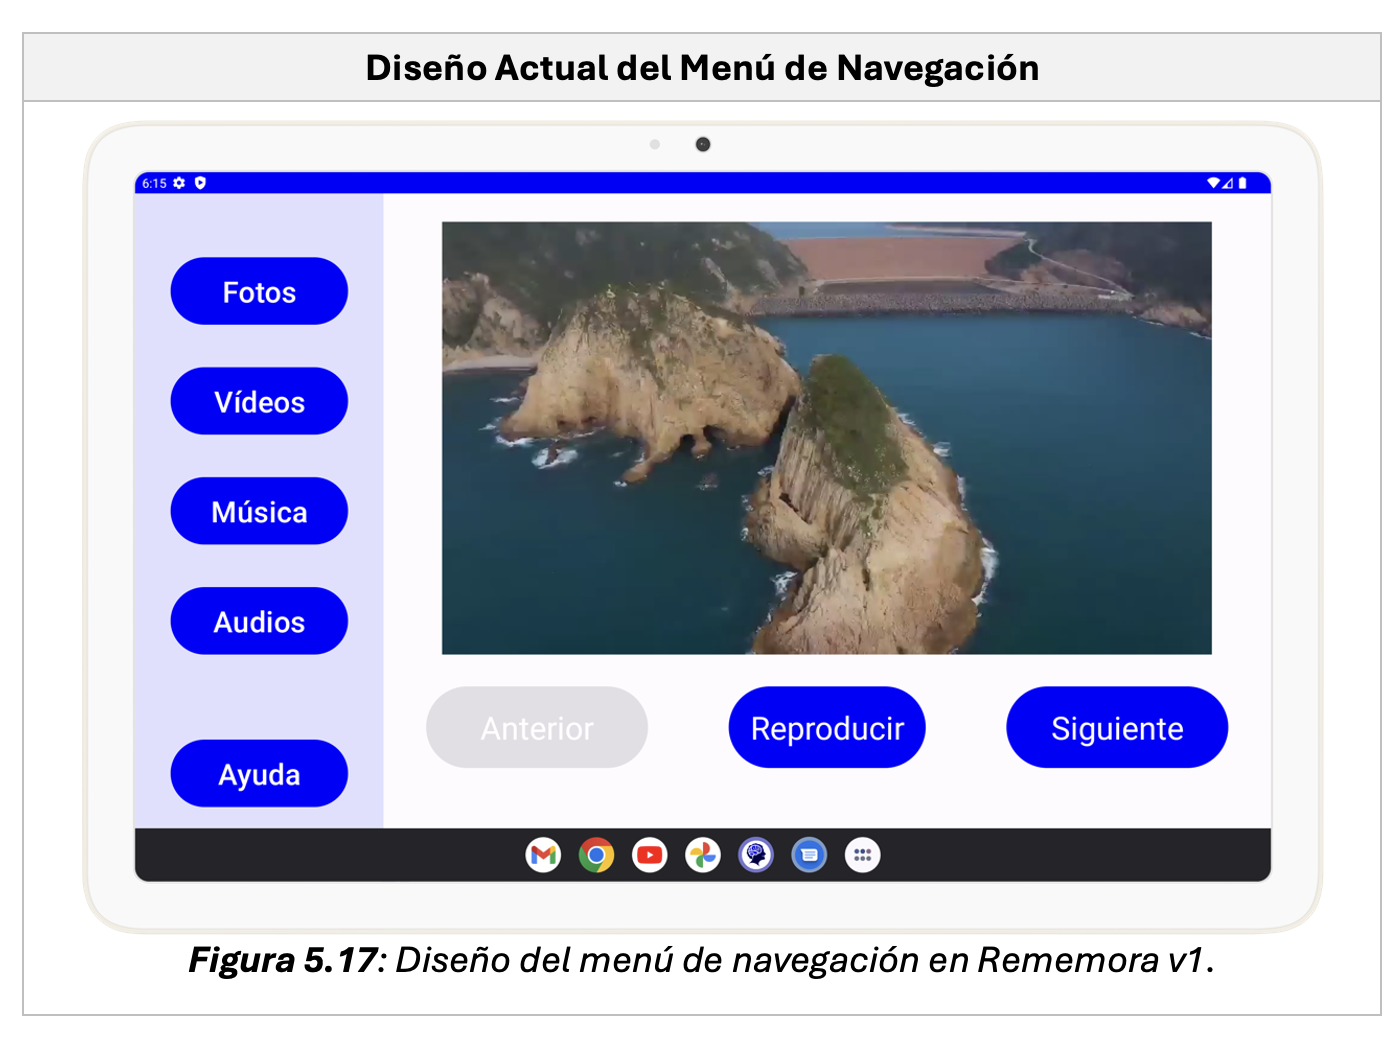The height and width of the screenshot is (1062, 1400).
Task: Switch to the Fotos section
Action: pyautogui.click(x=259, y=292)
